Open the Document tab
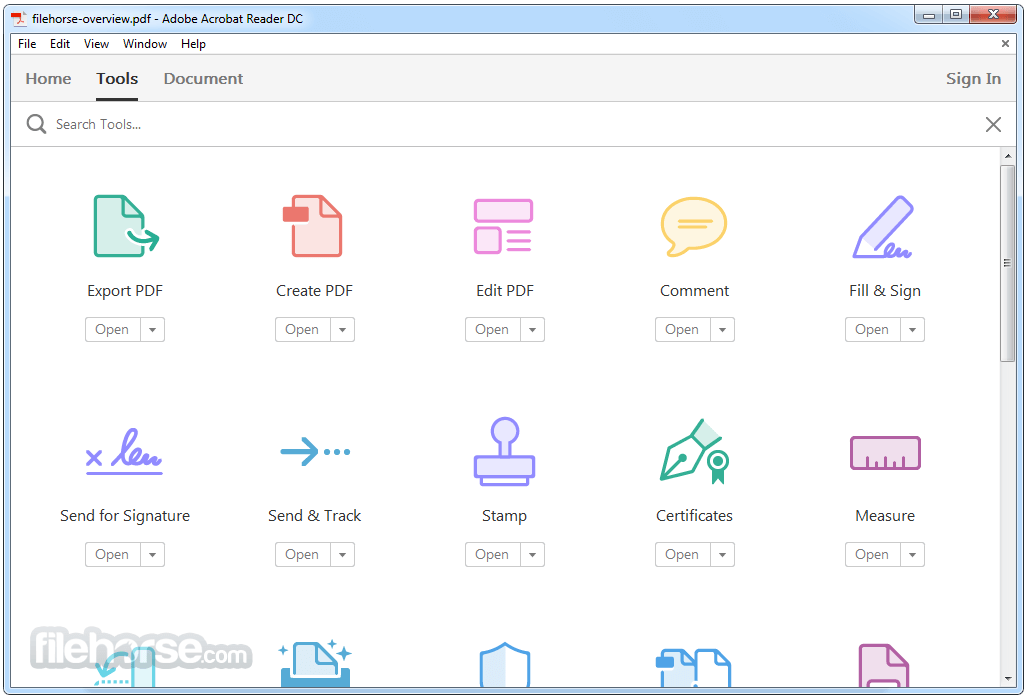Screen dimensions: 1028x699 point(203,78)
